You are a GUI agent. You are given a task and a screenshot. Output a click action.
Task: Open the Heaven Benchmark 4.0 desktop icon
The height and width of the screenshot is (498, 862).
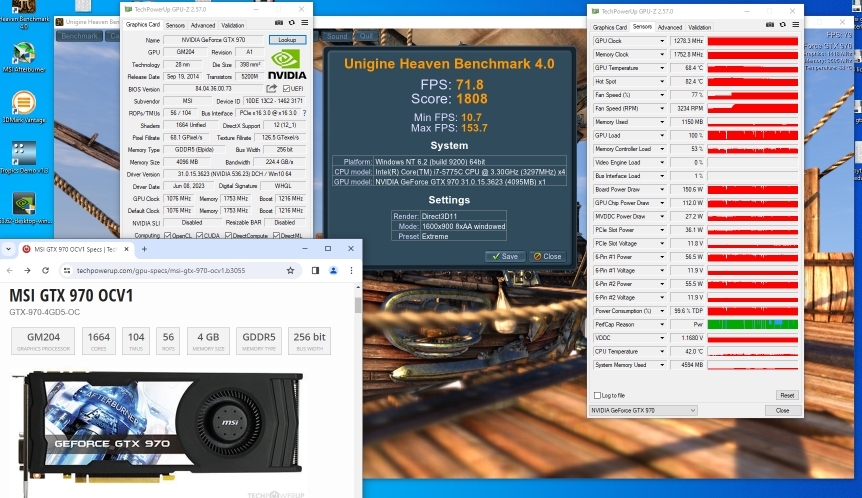(x=24, y=15)
